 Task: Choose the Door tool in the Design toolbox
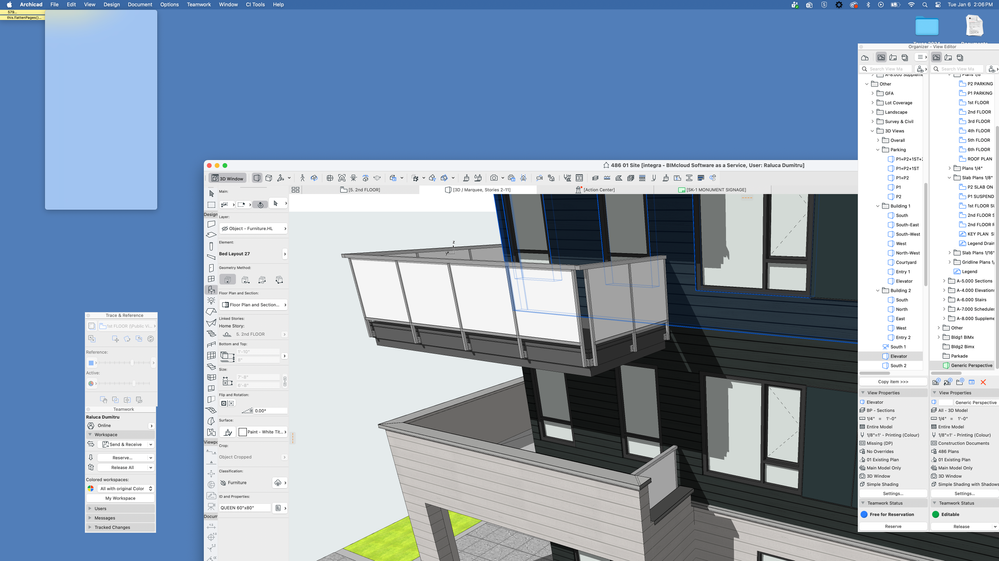pos(211,268)
